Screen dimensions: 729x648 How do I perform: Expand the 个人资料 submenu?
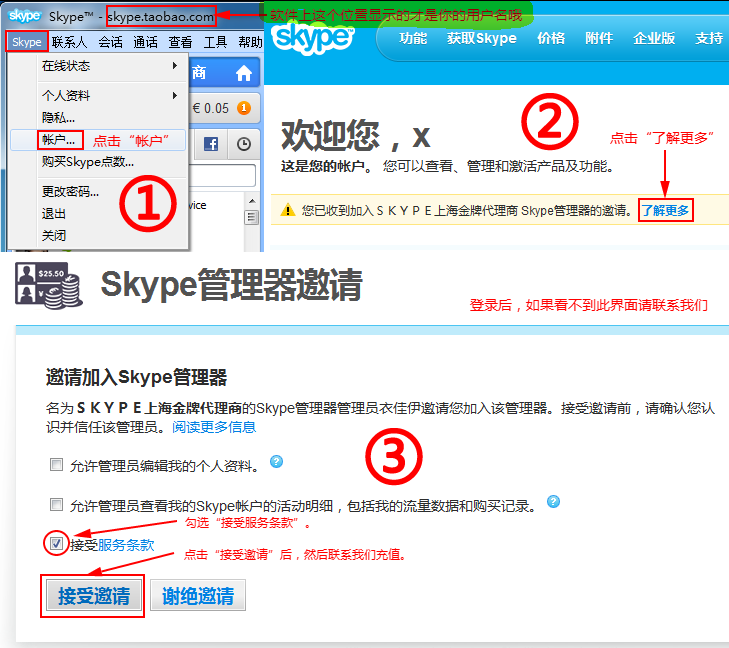pyautogui.click(x=98, y=96)
